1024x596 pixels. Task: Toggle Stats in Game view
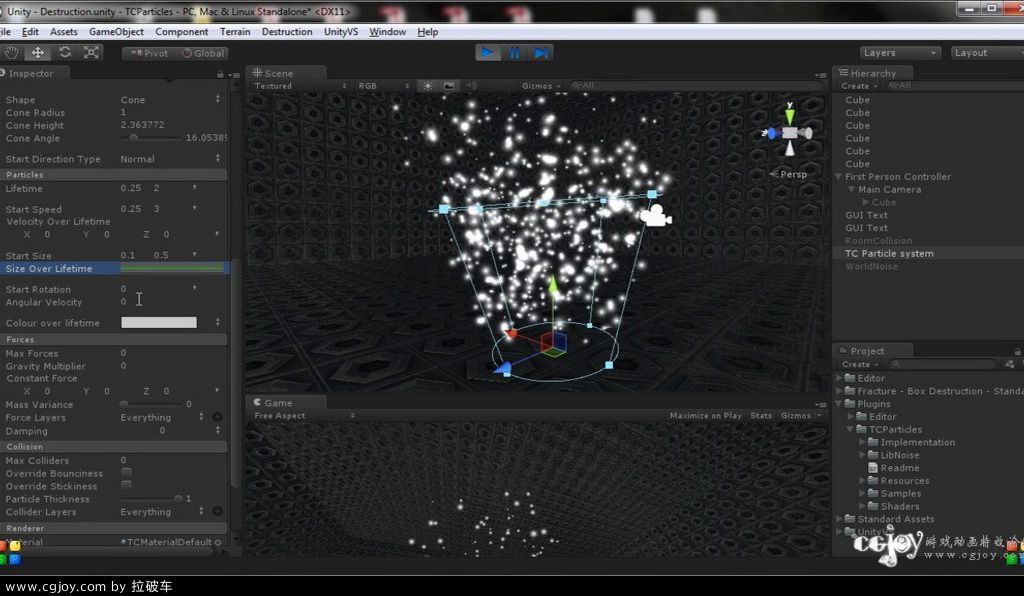click(x=761, y=416)
